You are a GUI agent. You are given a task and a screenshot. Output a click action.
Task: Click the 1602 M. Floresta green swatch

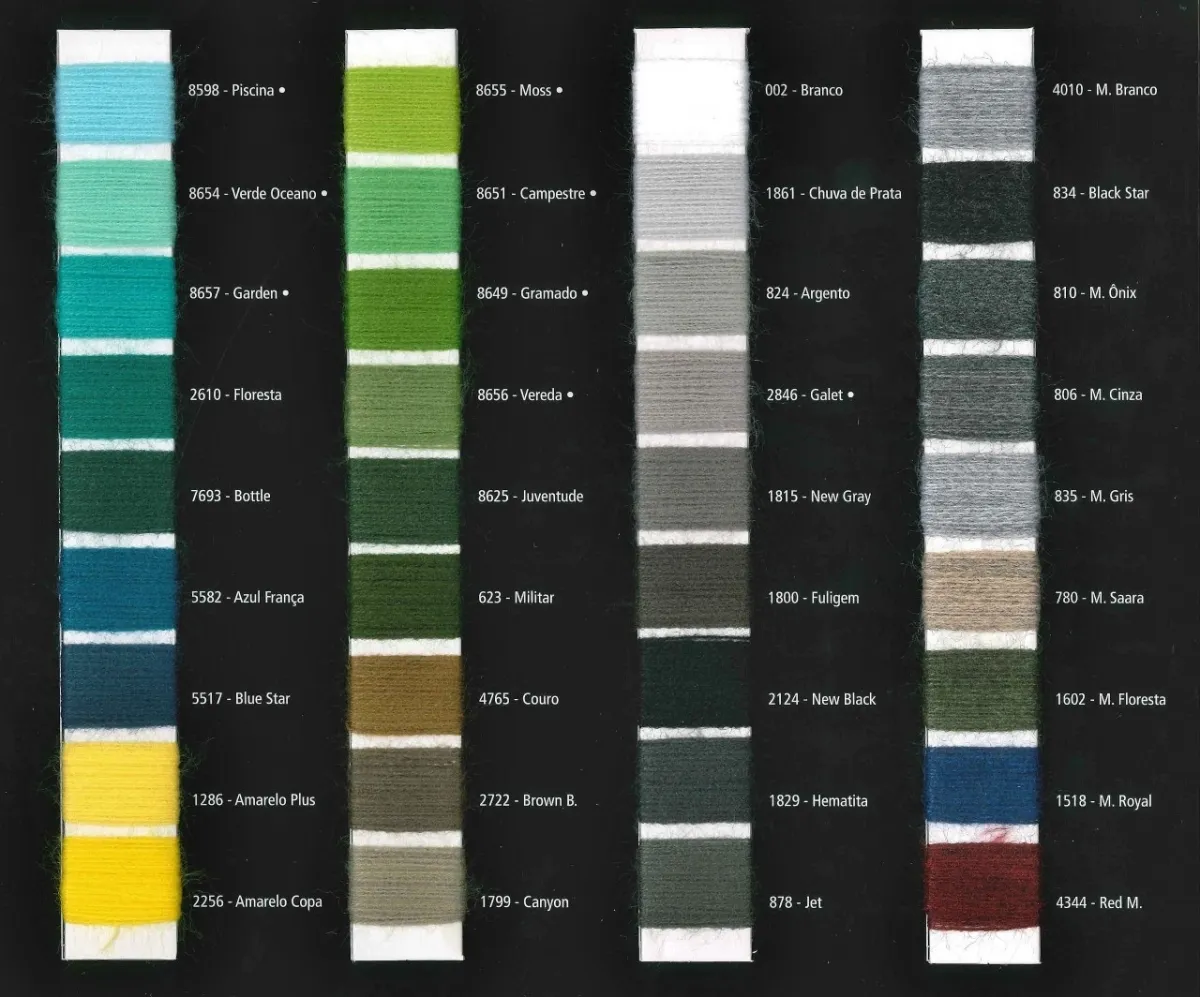tap(979, 688)
